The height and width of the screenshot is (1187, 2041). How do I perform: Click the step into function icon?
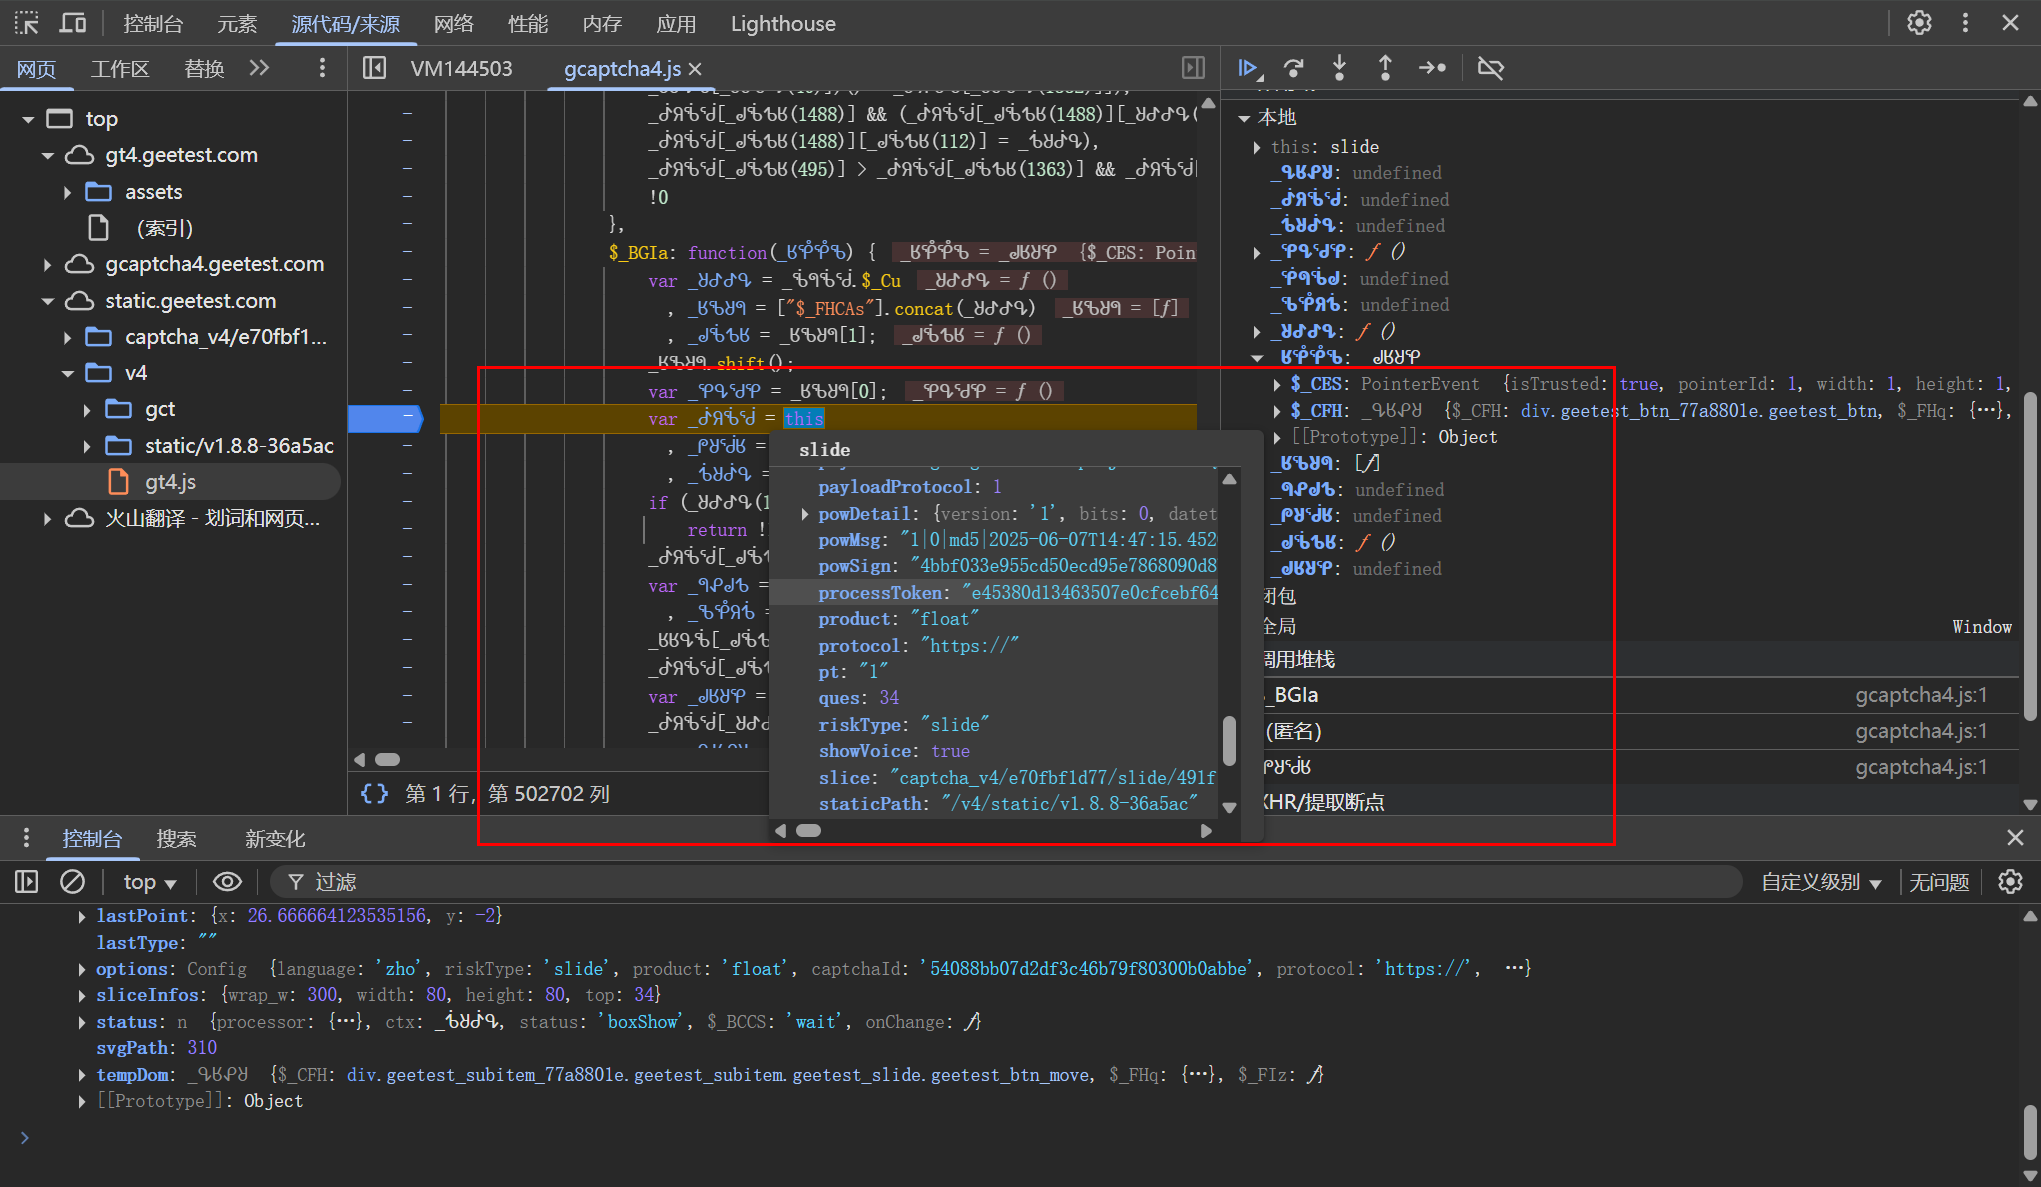(1339, 68)
